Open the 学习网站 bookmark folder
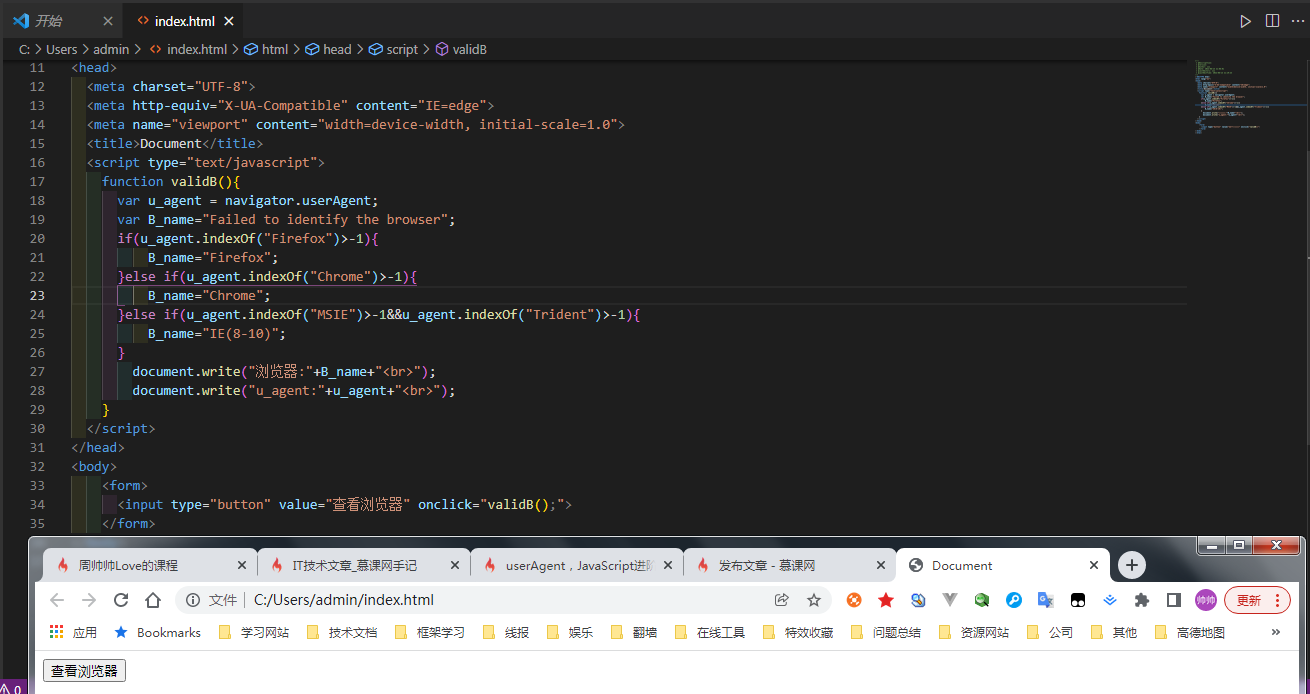 tap(254, 632)
